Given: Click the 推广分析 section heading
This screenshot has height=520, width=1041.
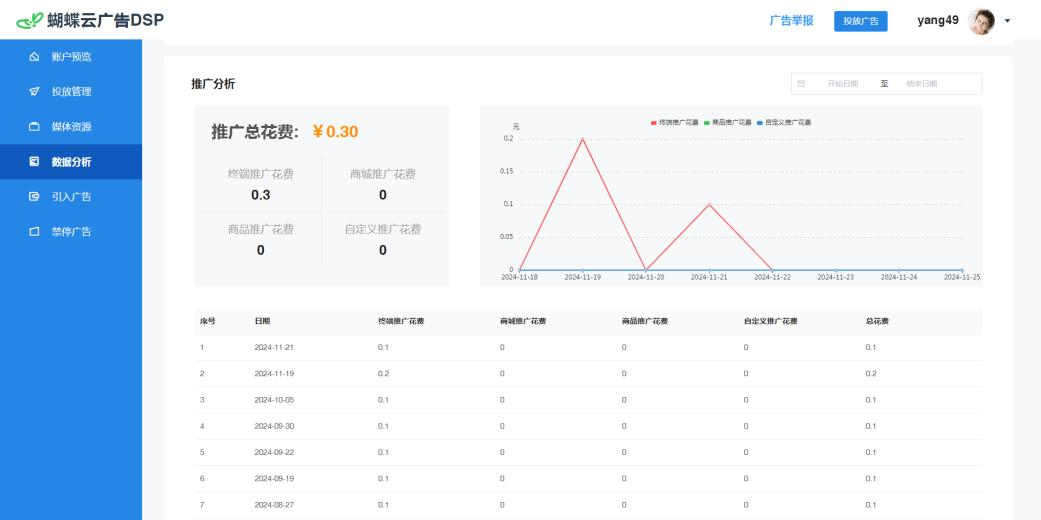Looking at the screenshot, I should (x=213, y=84).
